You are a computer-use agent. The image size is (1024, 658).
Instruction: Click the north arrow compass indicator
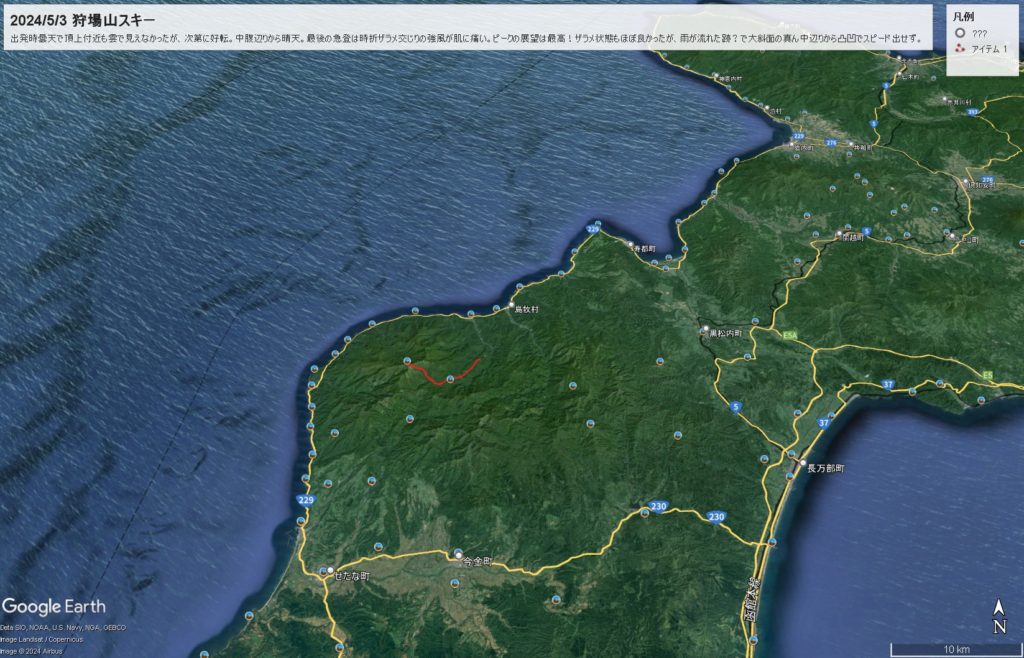(999, 617)
